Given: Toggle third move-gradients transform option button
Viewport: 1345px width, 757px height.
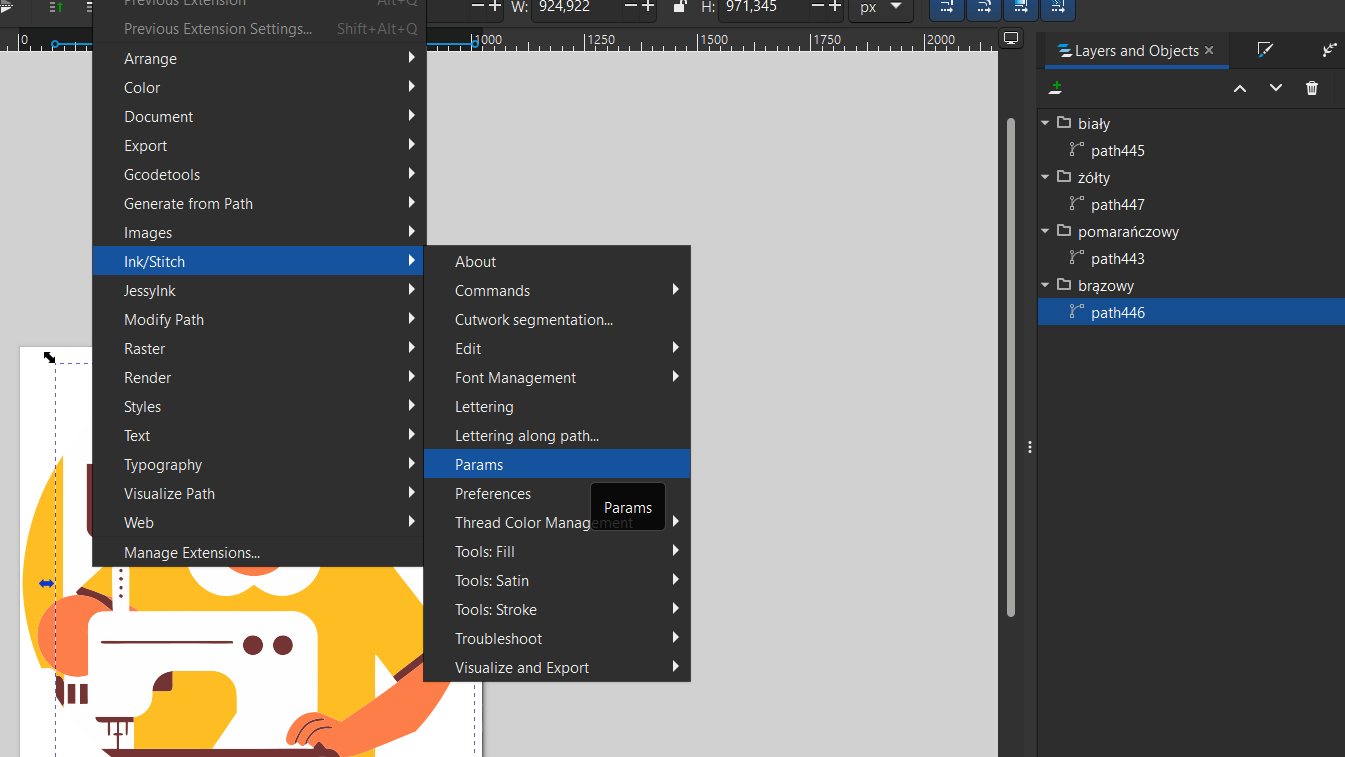Looking at the screenshot, I should point(1021,9).
